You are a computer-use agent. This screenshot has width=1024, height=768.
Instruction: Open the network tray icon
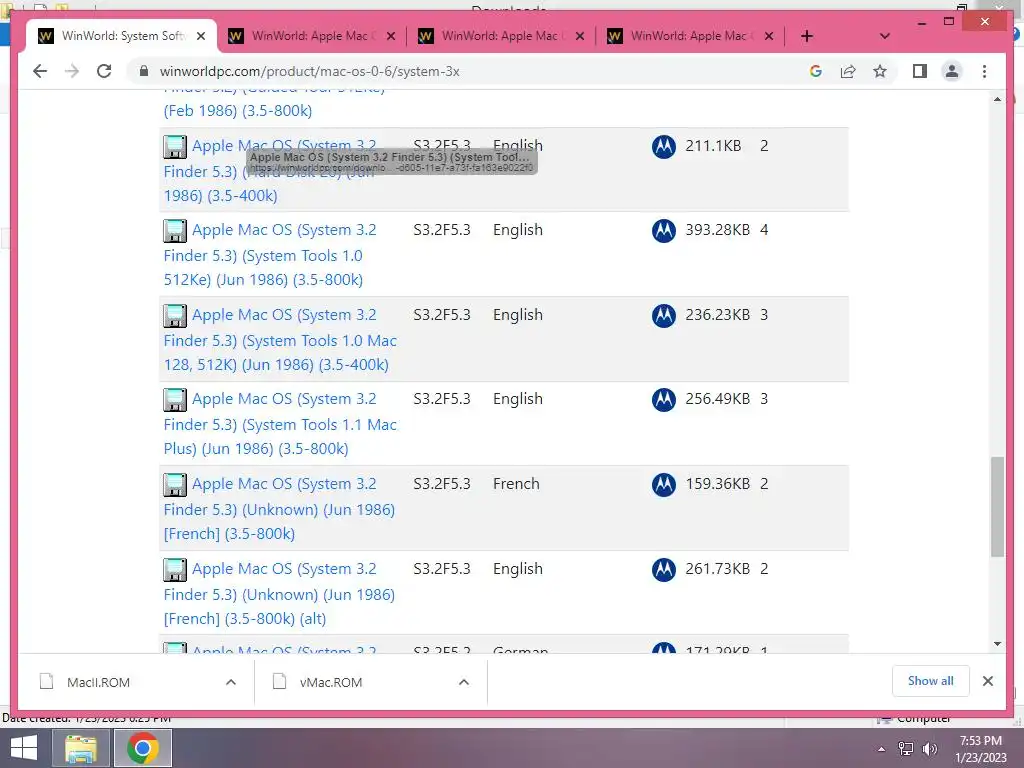coord(906,749)
